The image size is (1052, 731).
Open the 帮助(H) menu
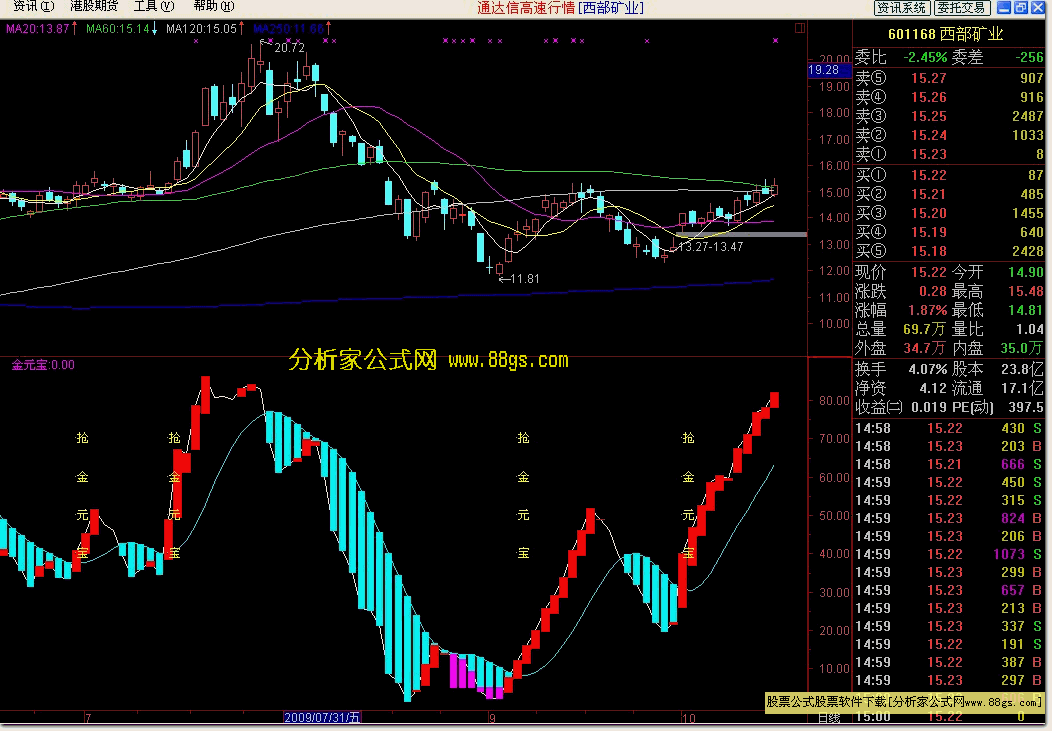click(213, 6)
